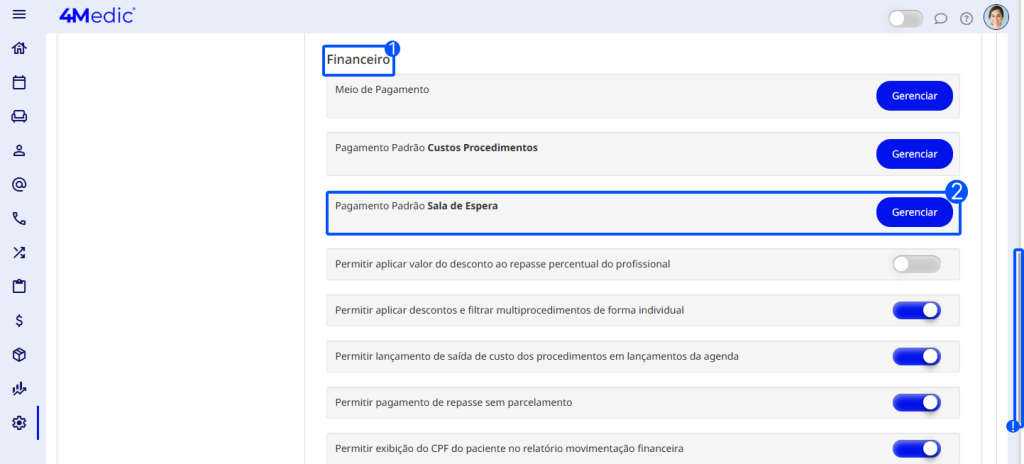Screen dimensions: 1024x464
Task: Disable pagamento de repasse sem parcelamento
Action: coord(916,402)
